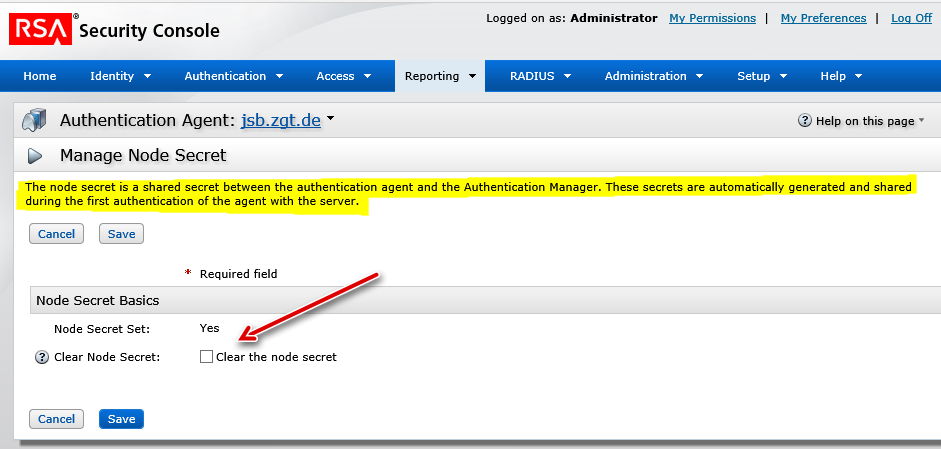The image size is (941, 449).
Task: Click the help question mark icon beside Help on this page
Action: point(804,121)
